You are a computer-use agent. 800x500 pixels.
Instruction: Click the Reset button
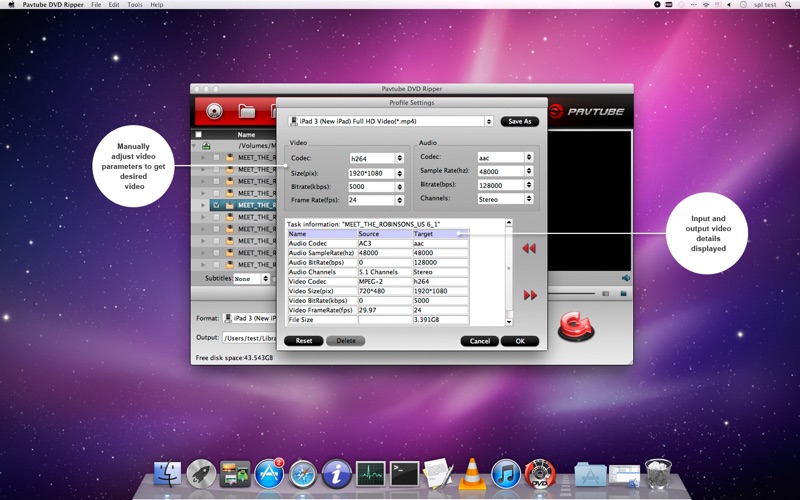[304, 341]
